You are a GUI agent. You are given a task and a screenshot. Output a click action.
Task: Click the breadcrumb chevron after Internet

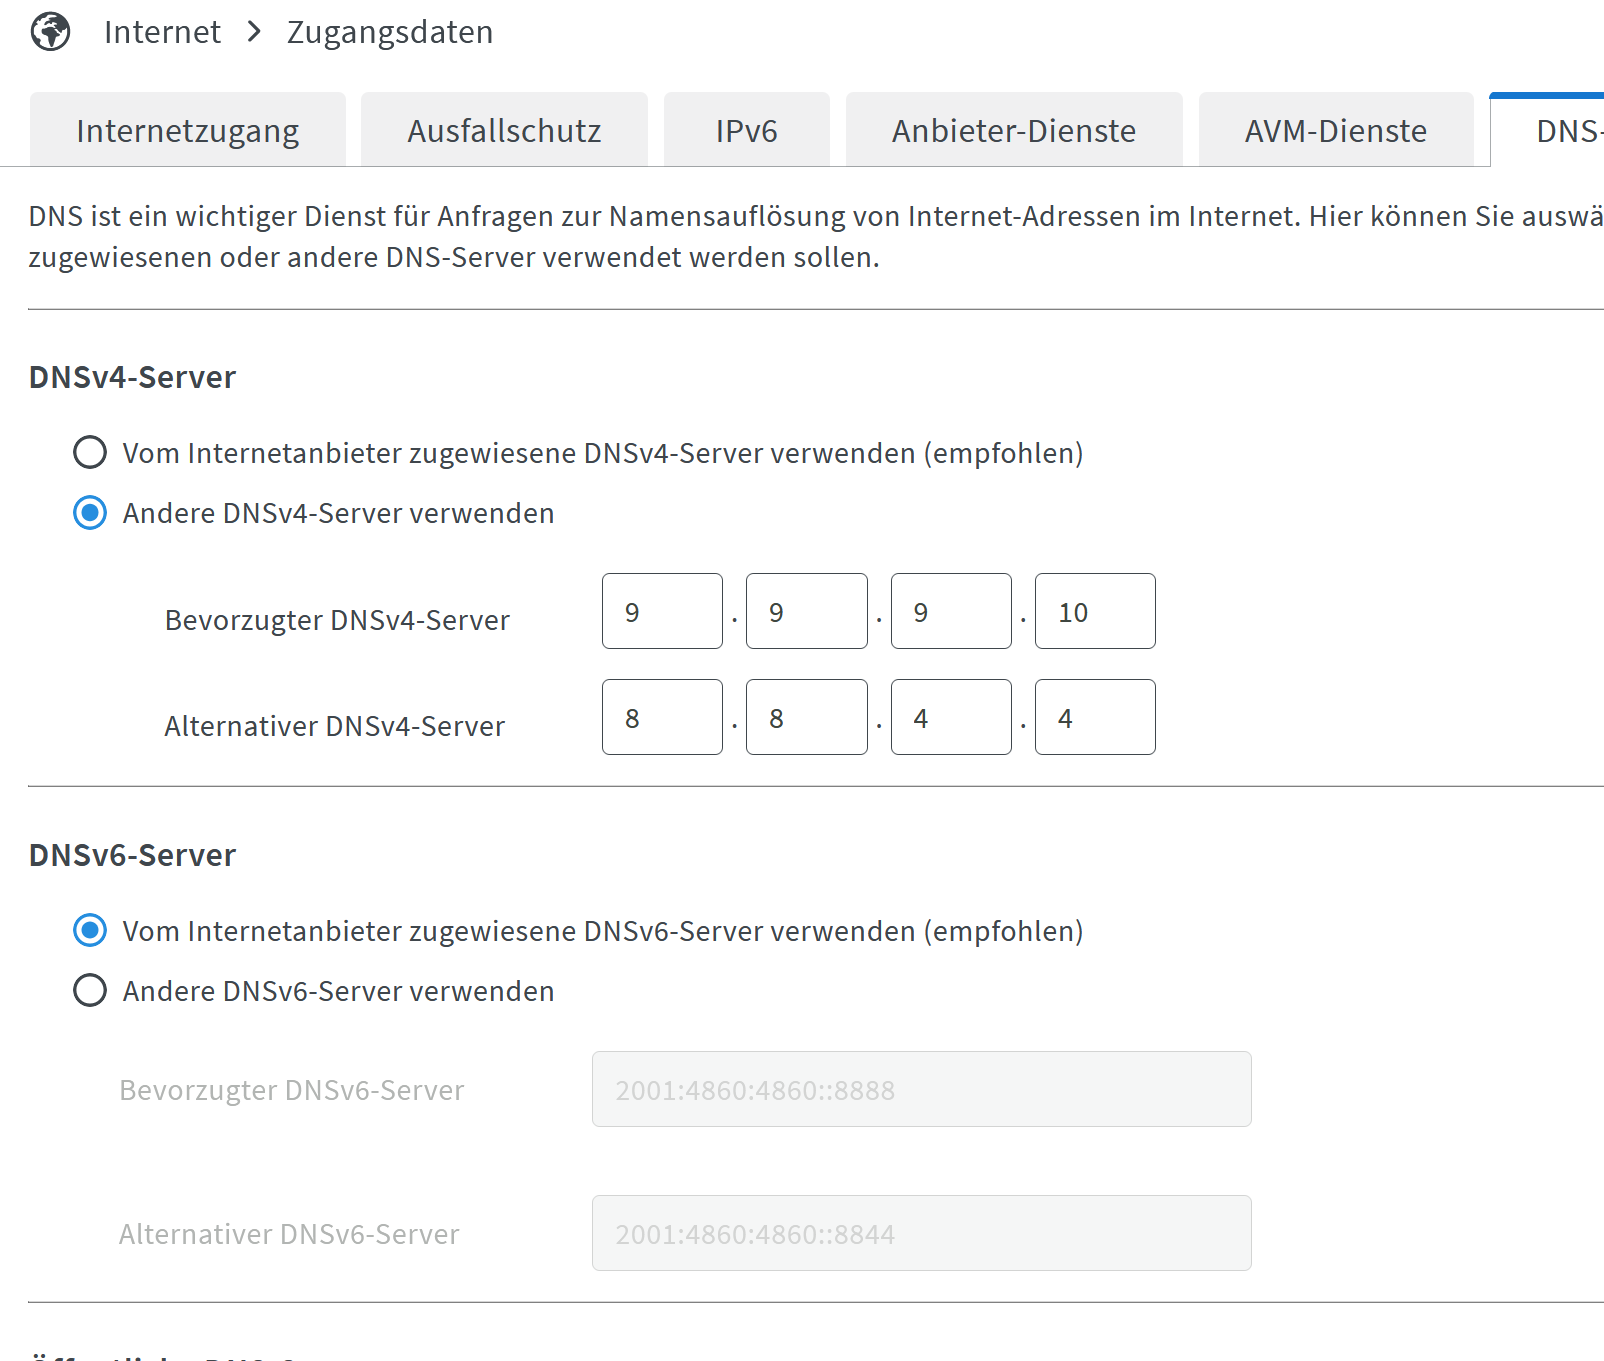coord(254,32)
